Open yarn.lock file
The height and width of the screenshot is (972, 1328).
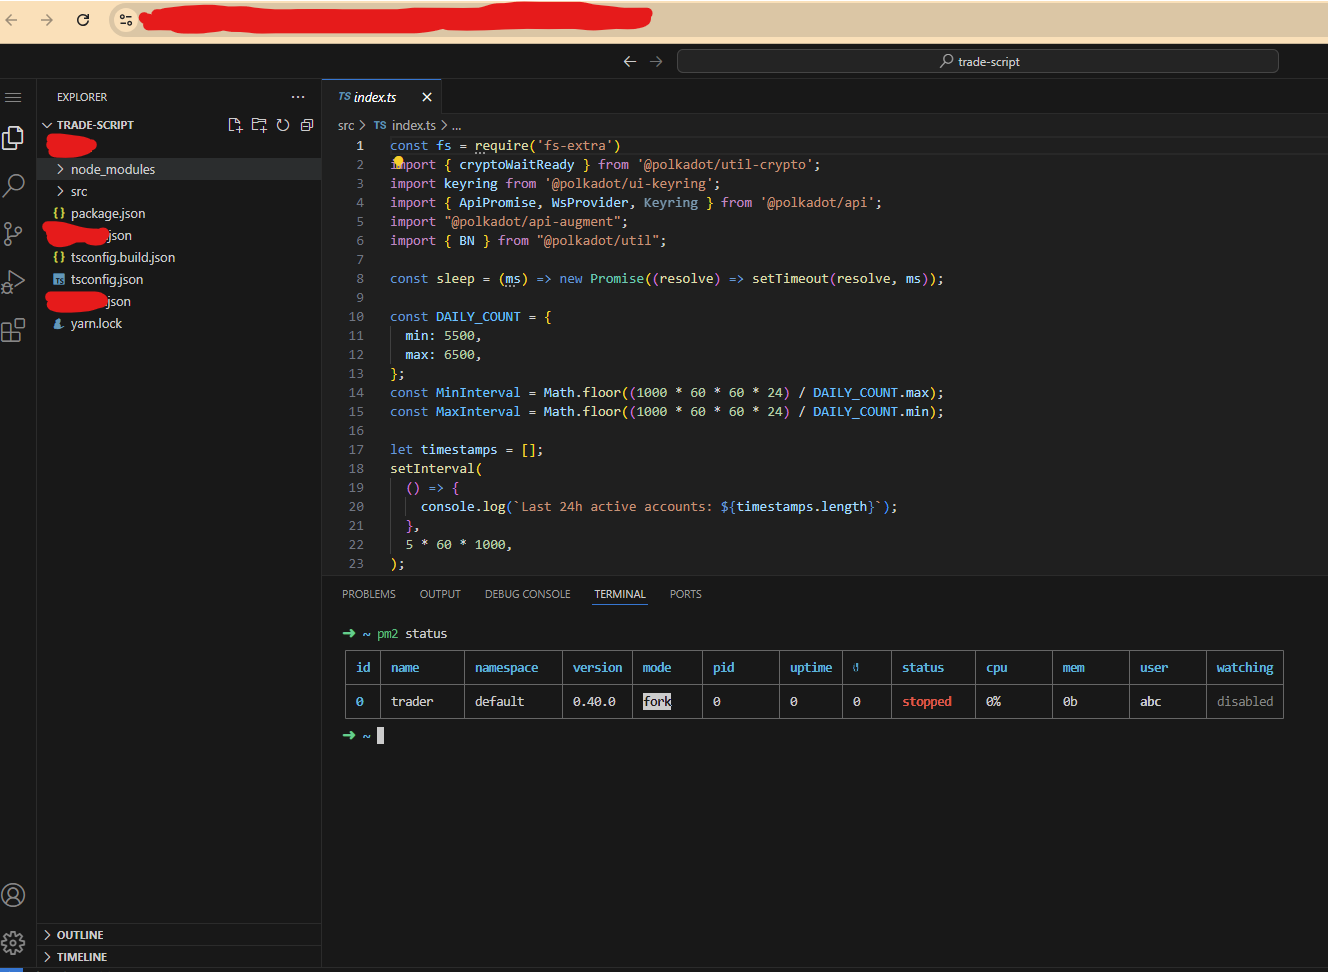pos(96,323)
